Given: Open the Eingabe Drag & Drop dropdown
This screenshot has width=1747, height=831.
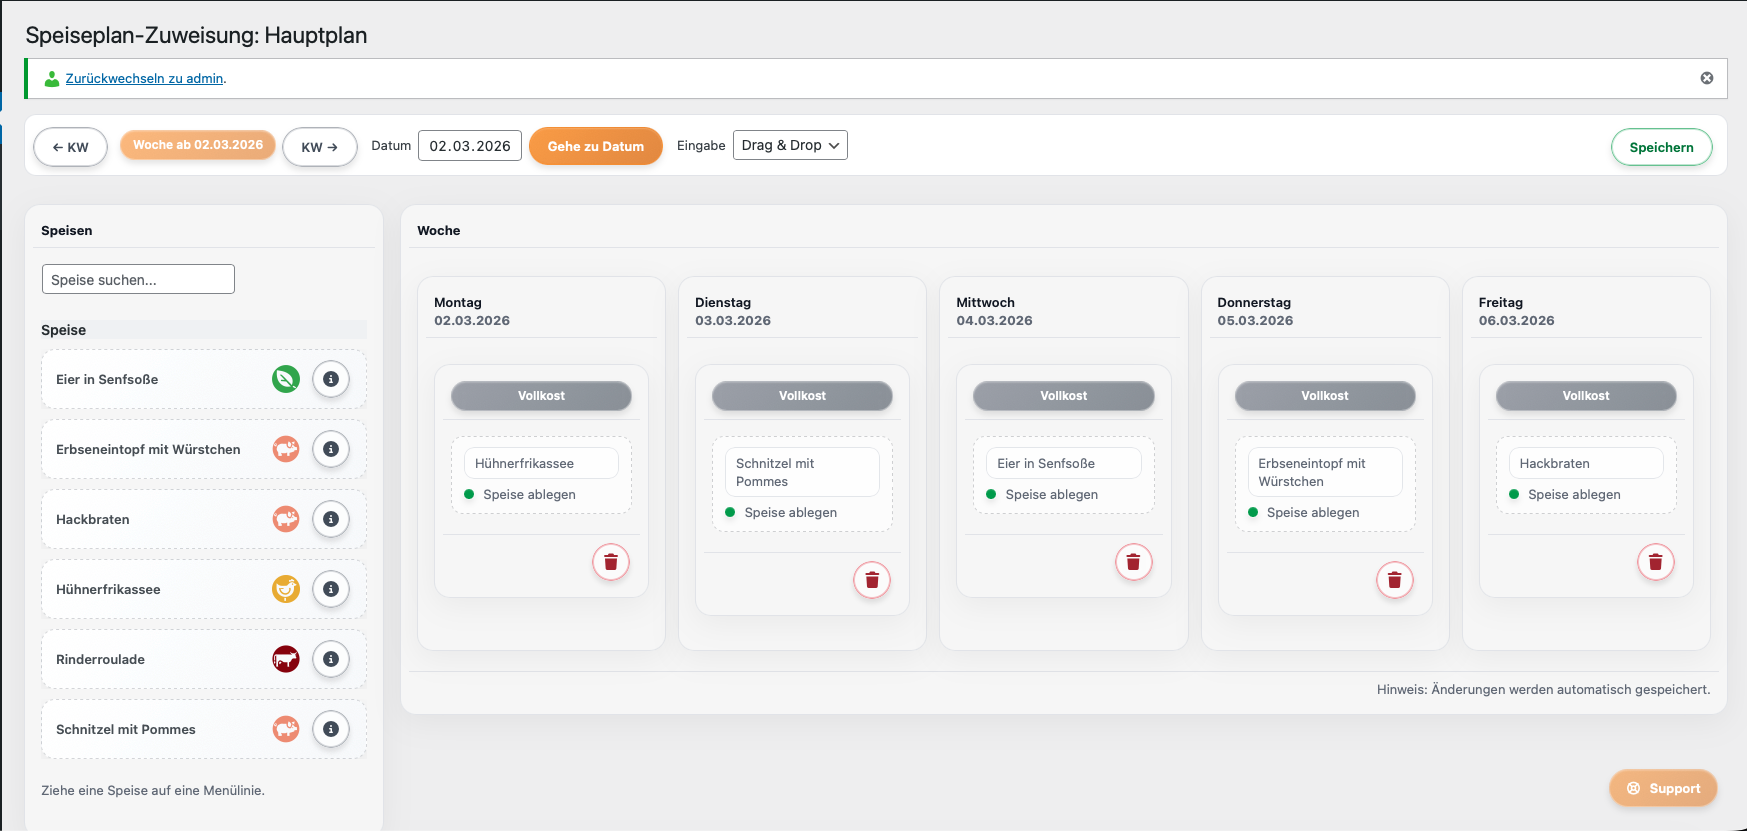Looking at the screenshot, I should point(790,146).
